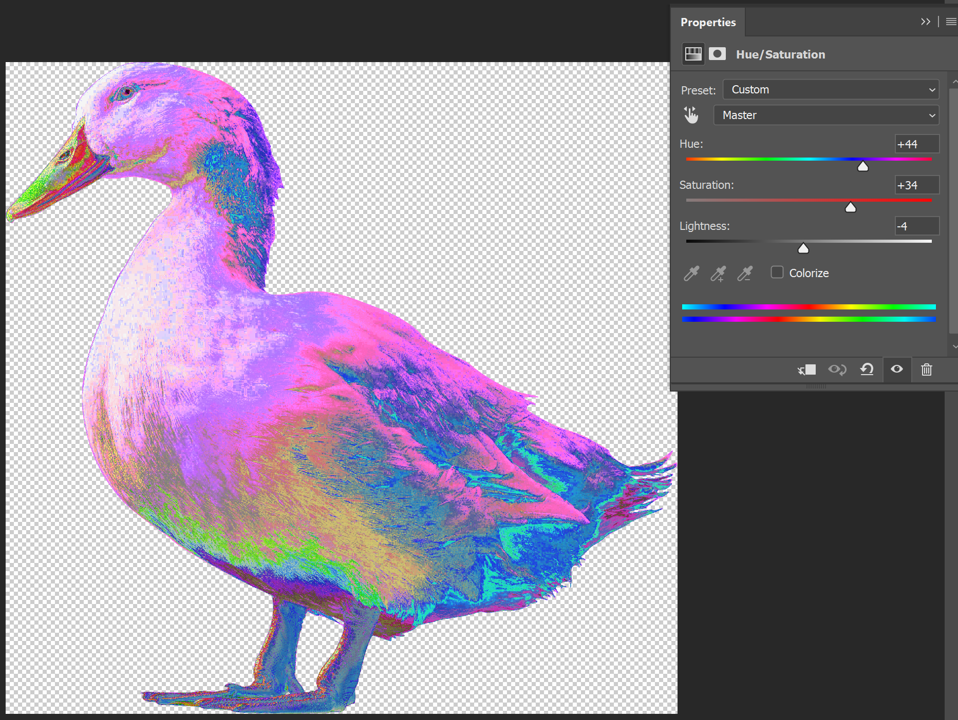Collapse the Properties panel with double arrows
The image size is (958, 720).
(x=926, y=21)
